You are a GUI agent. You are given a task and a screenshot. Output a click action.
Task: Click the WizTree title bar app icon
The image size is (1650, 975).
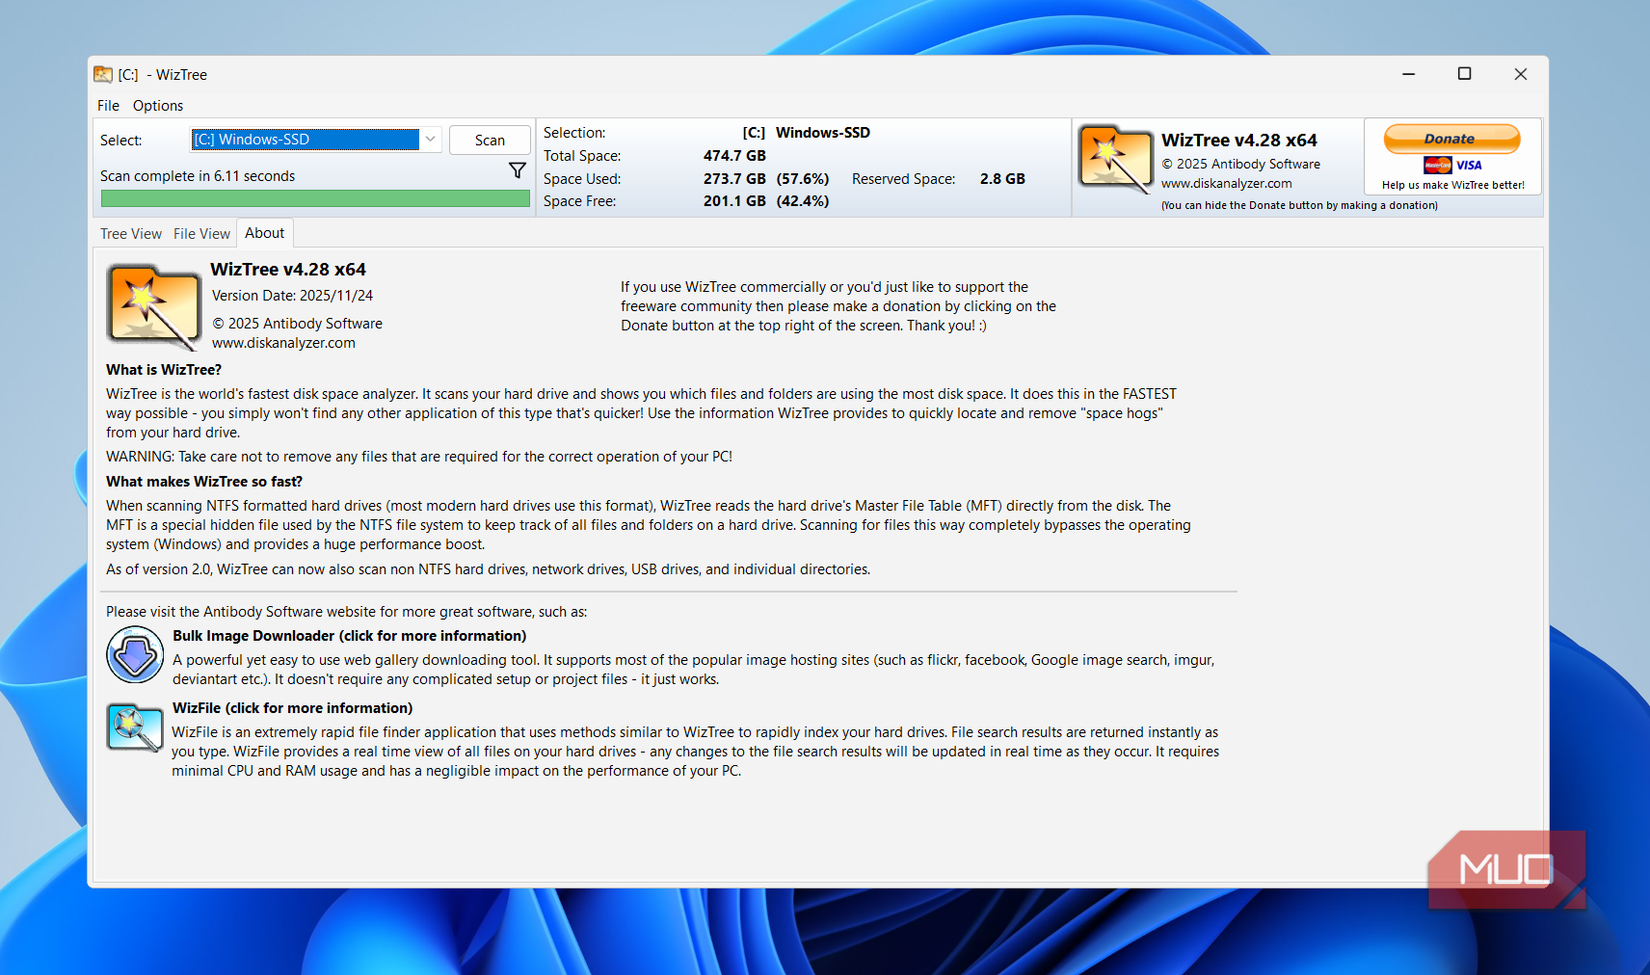pos(103,74)
